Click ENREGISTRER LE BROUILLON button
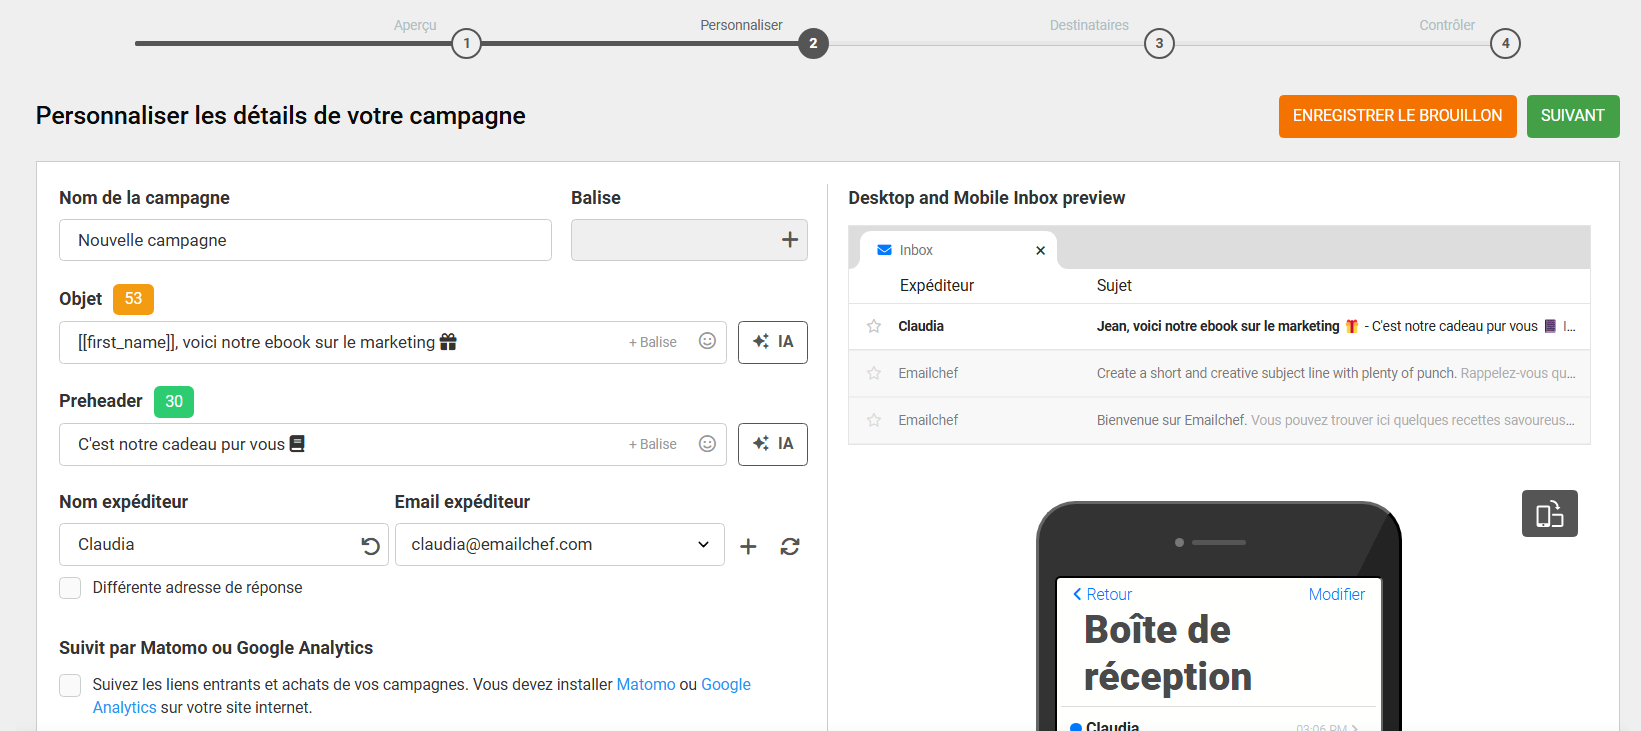This screenshot has height=731, width=1641. click(x=1398, y=116)
